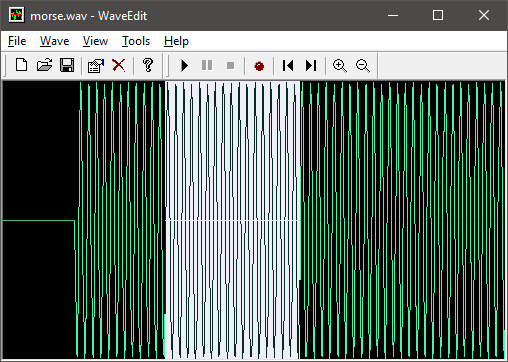Pause playback with the Pause button
Image resolution: width=508 pixels, height=362 pixels.
point(207,65)
